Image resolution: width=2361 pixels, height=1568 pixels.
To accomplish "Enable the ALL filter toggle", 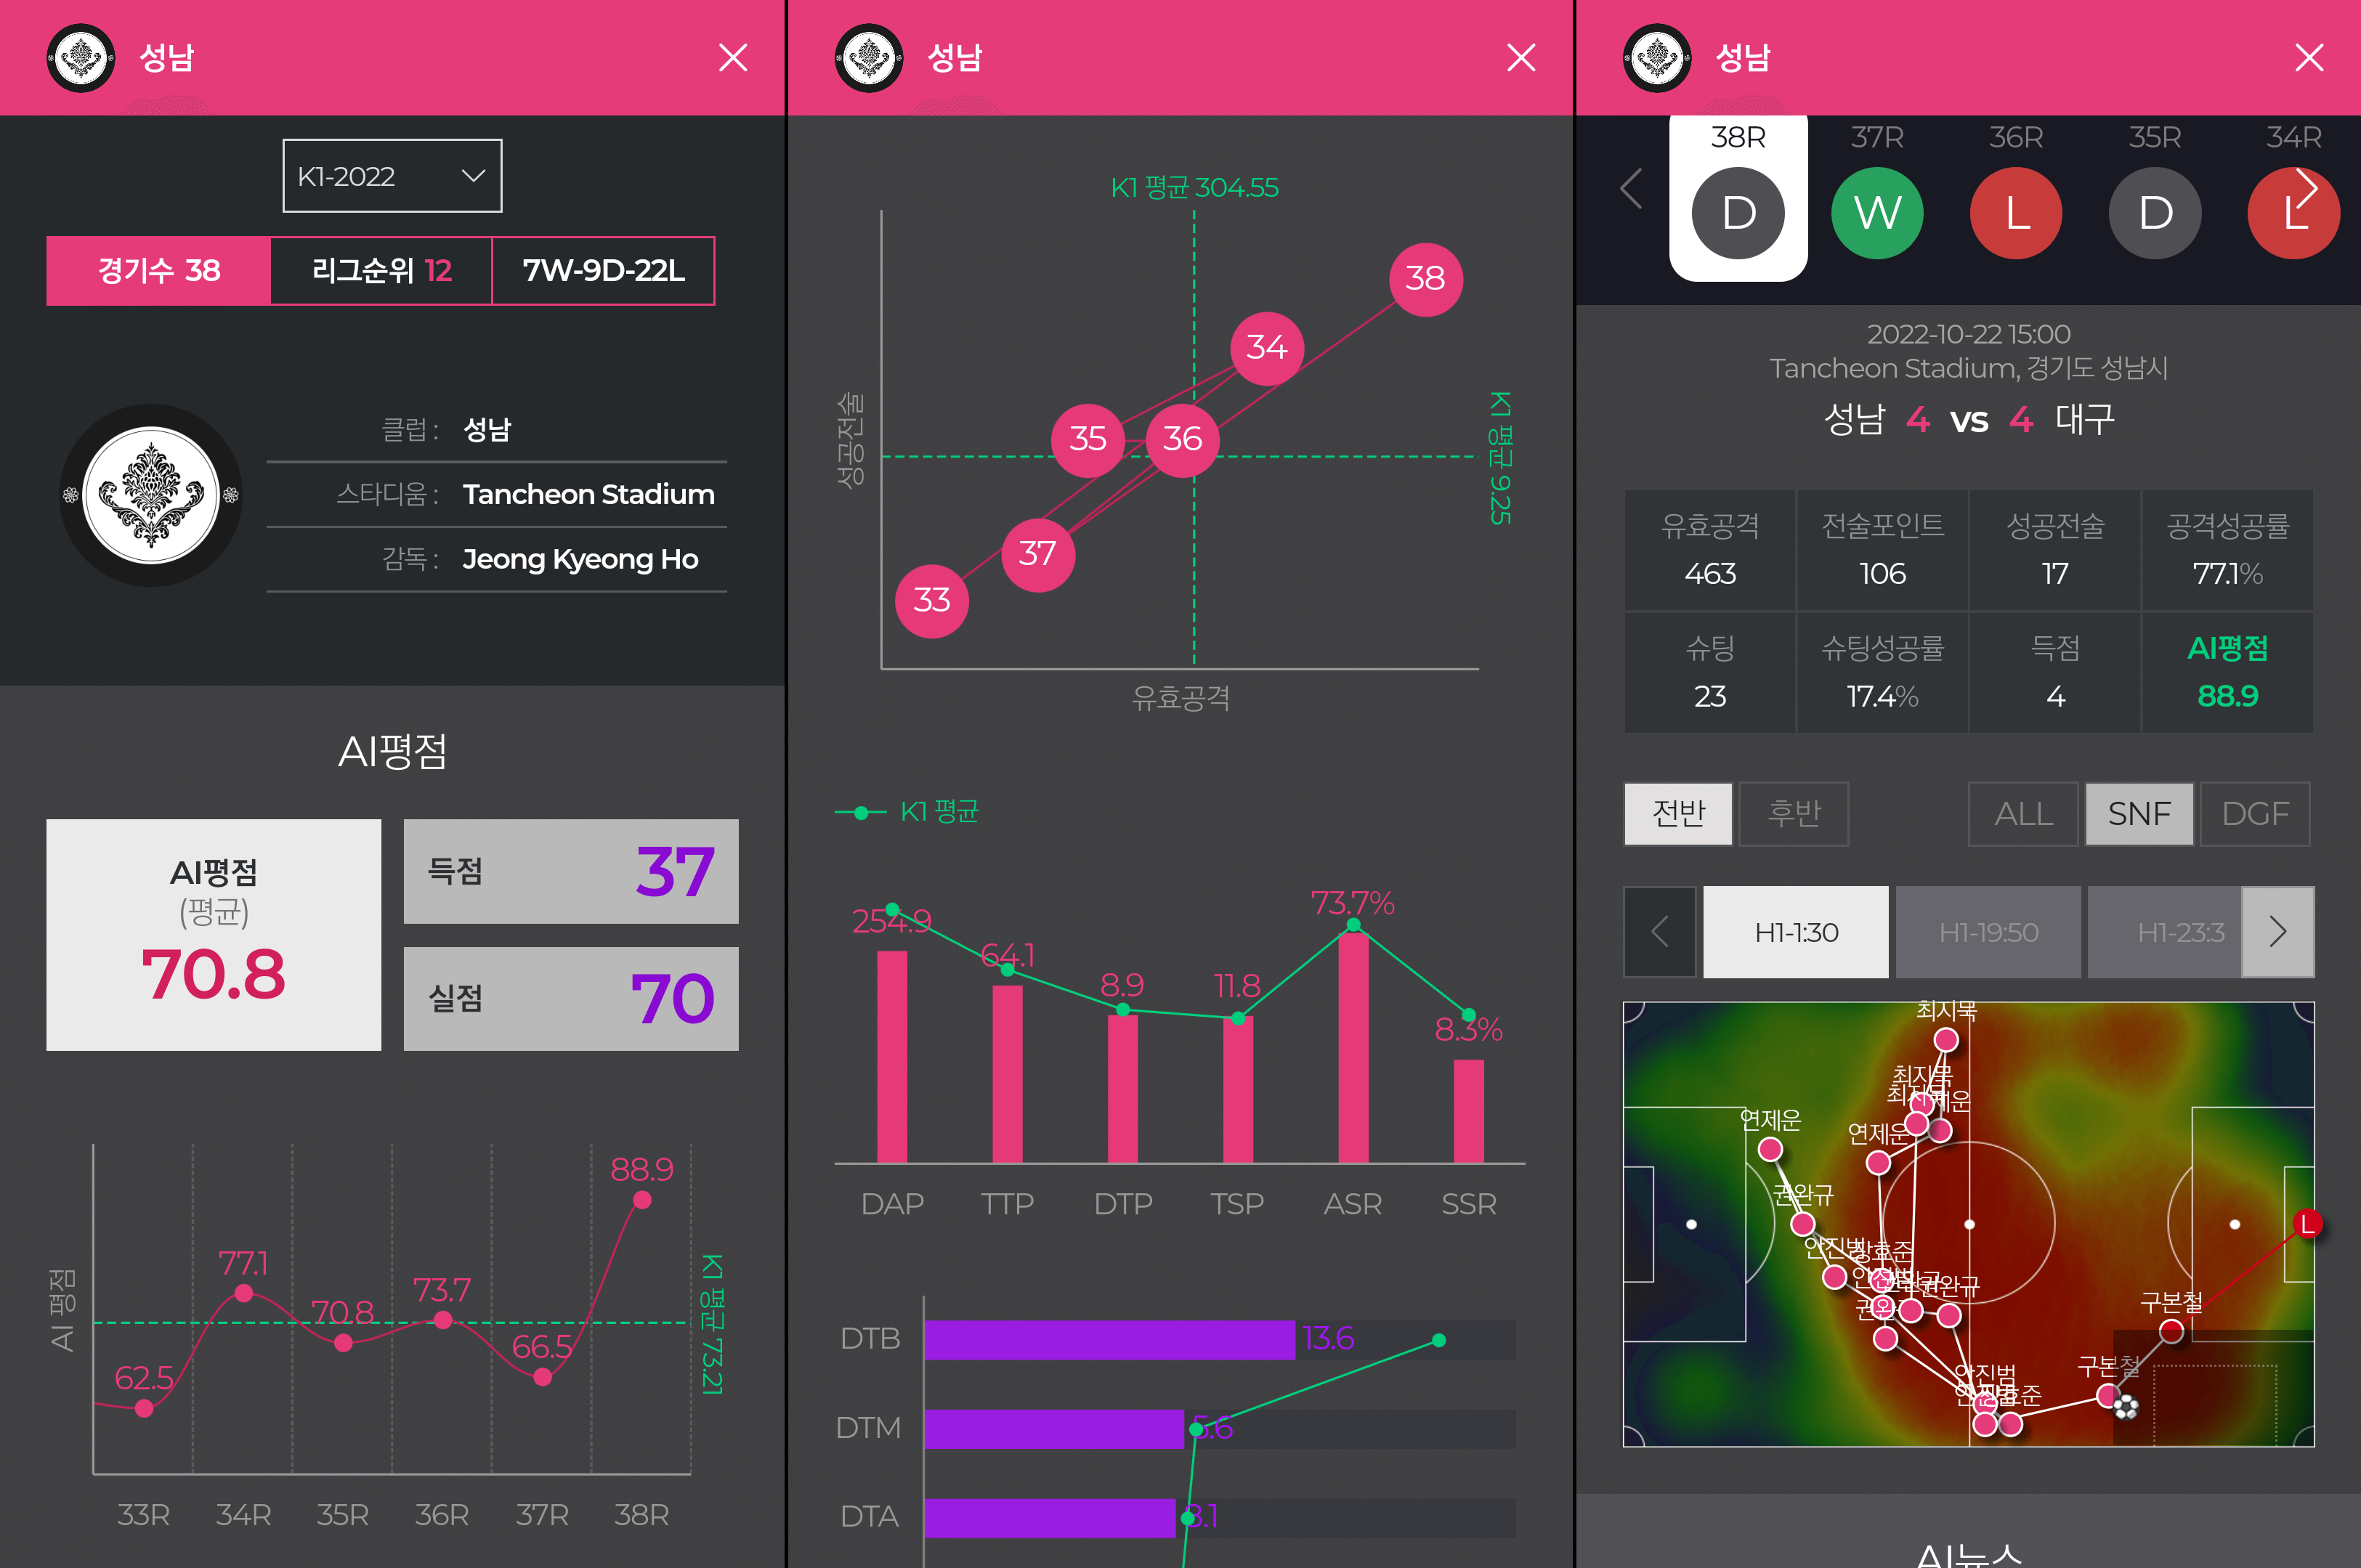I will [2023, 814].
